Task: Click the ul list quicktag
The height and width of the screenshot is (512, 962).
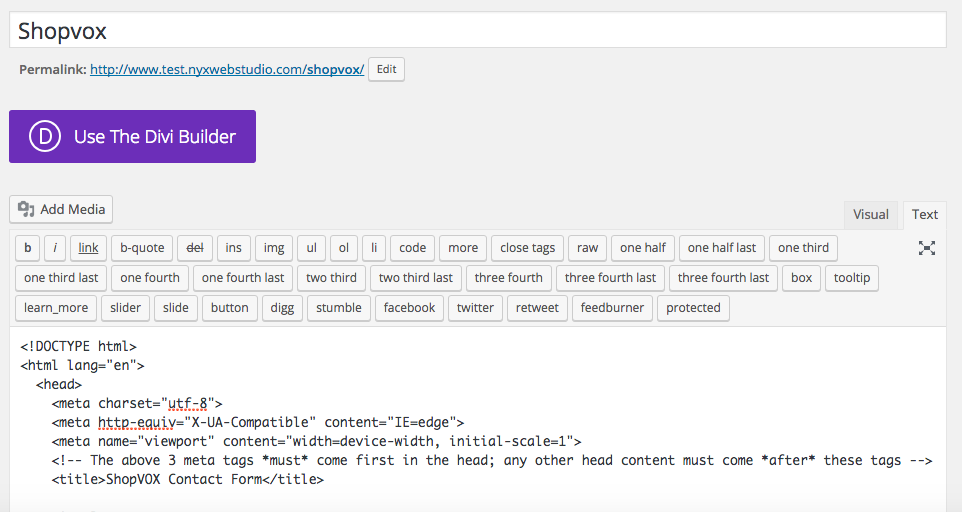Action: (312, 248)
